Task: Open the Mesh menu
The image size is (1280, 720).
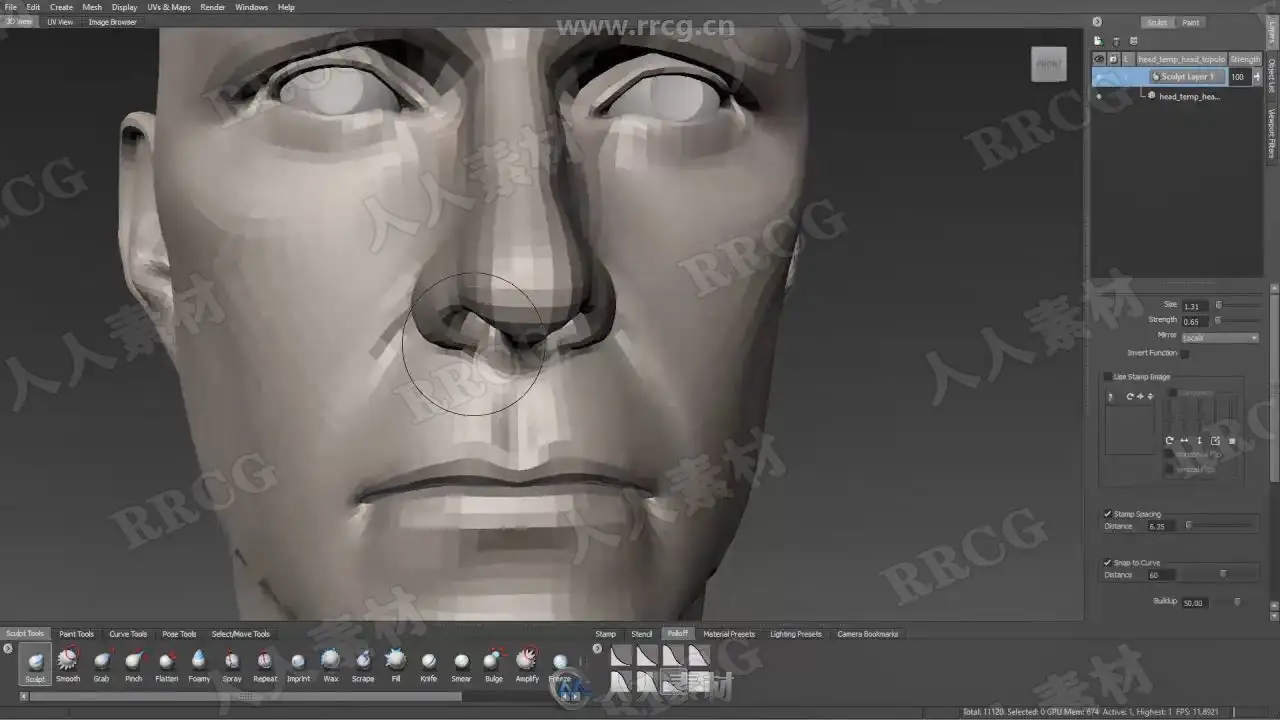Action: [92, 7]
